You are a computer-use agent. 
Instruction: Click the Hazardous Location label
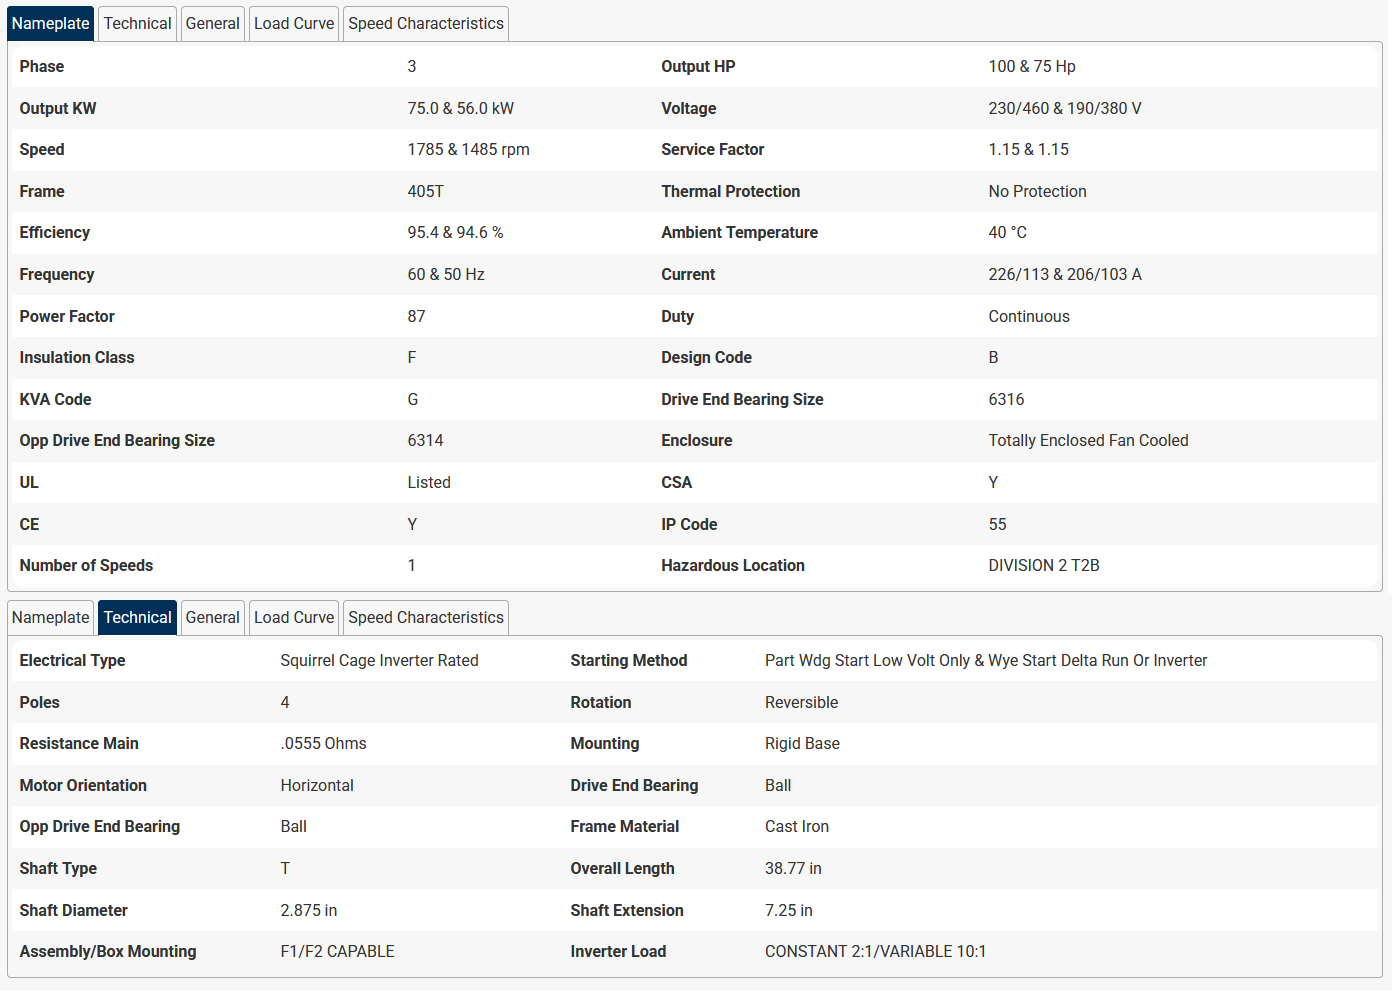[x=732, y=565]
